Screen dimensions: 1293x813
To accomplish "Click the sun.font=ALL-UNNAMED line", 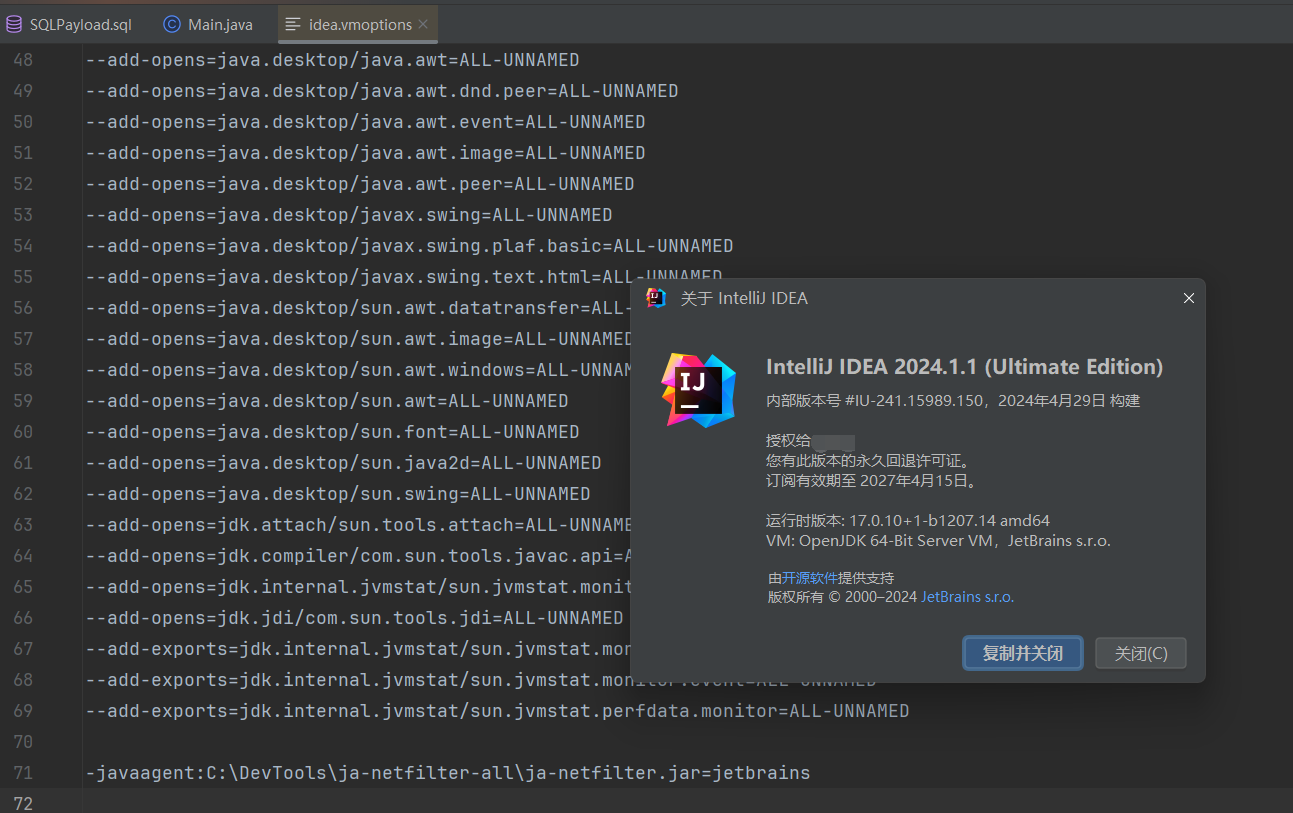I will point(332,432).
